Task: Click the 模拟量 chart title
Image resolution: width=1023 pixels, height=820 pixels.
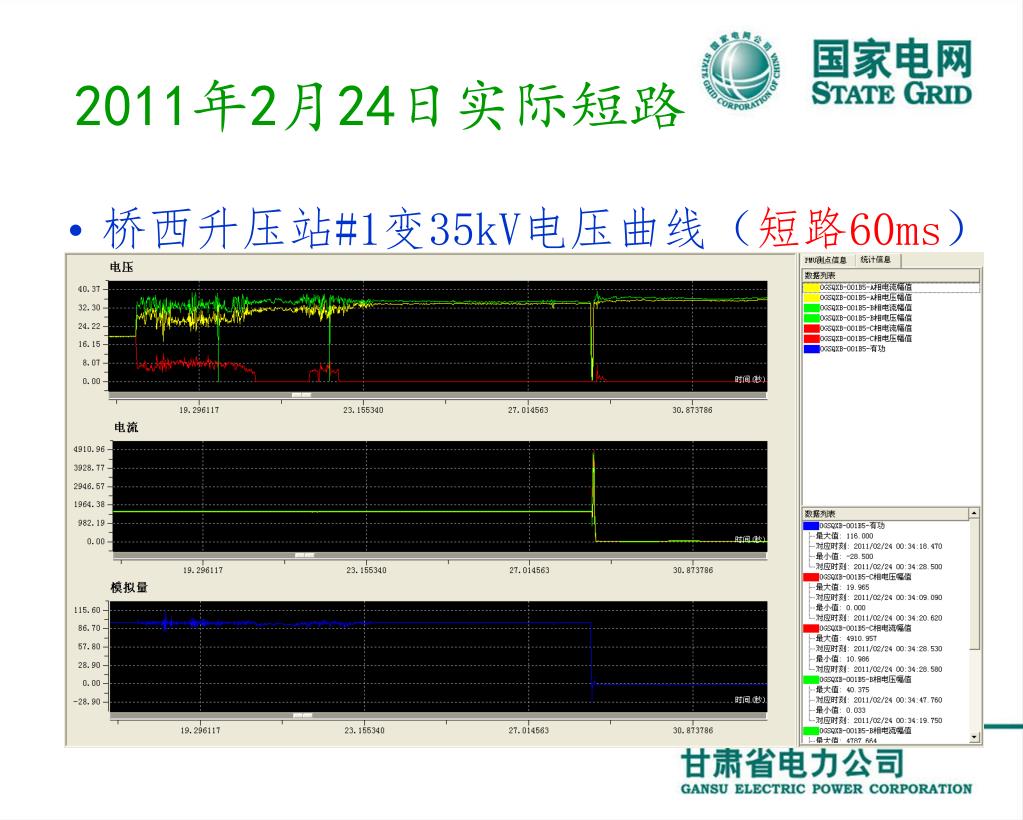Action: point(129,587)
